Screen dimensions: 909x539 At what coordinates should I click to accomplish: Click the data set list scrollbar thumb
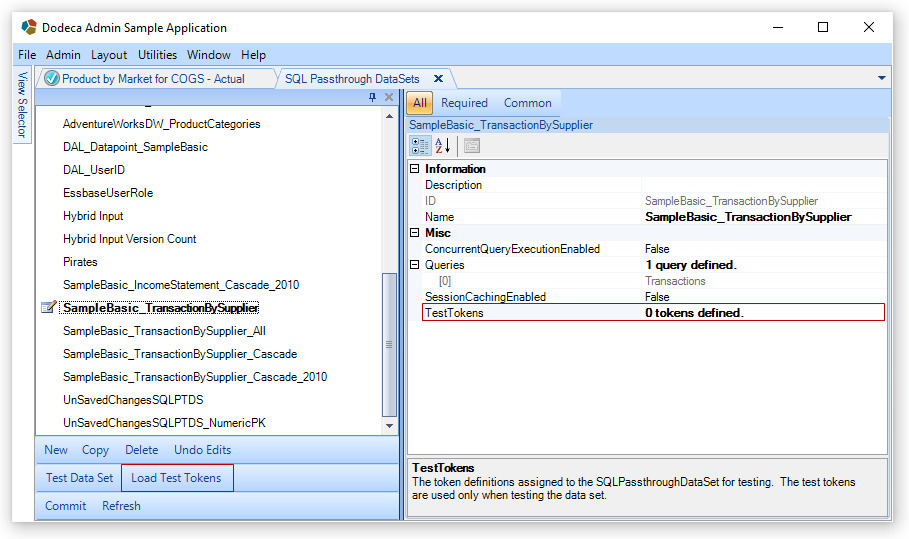390,344
